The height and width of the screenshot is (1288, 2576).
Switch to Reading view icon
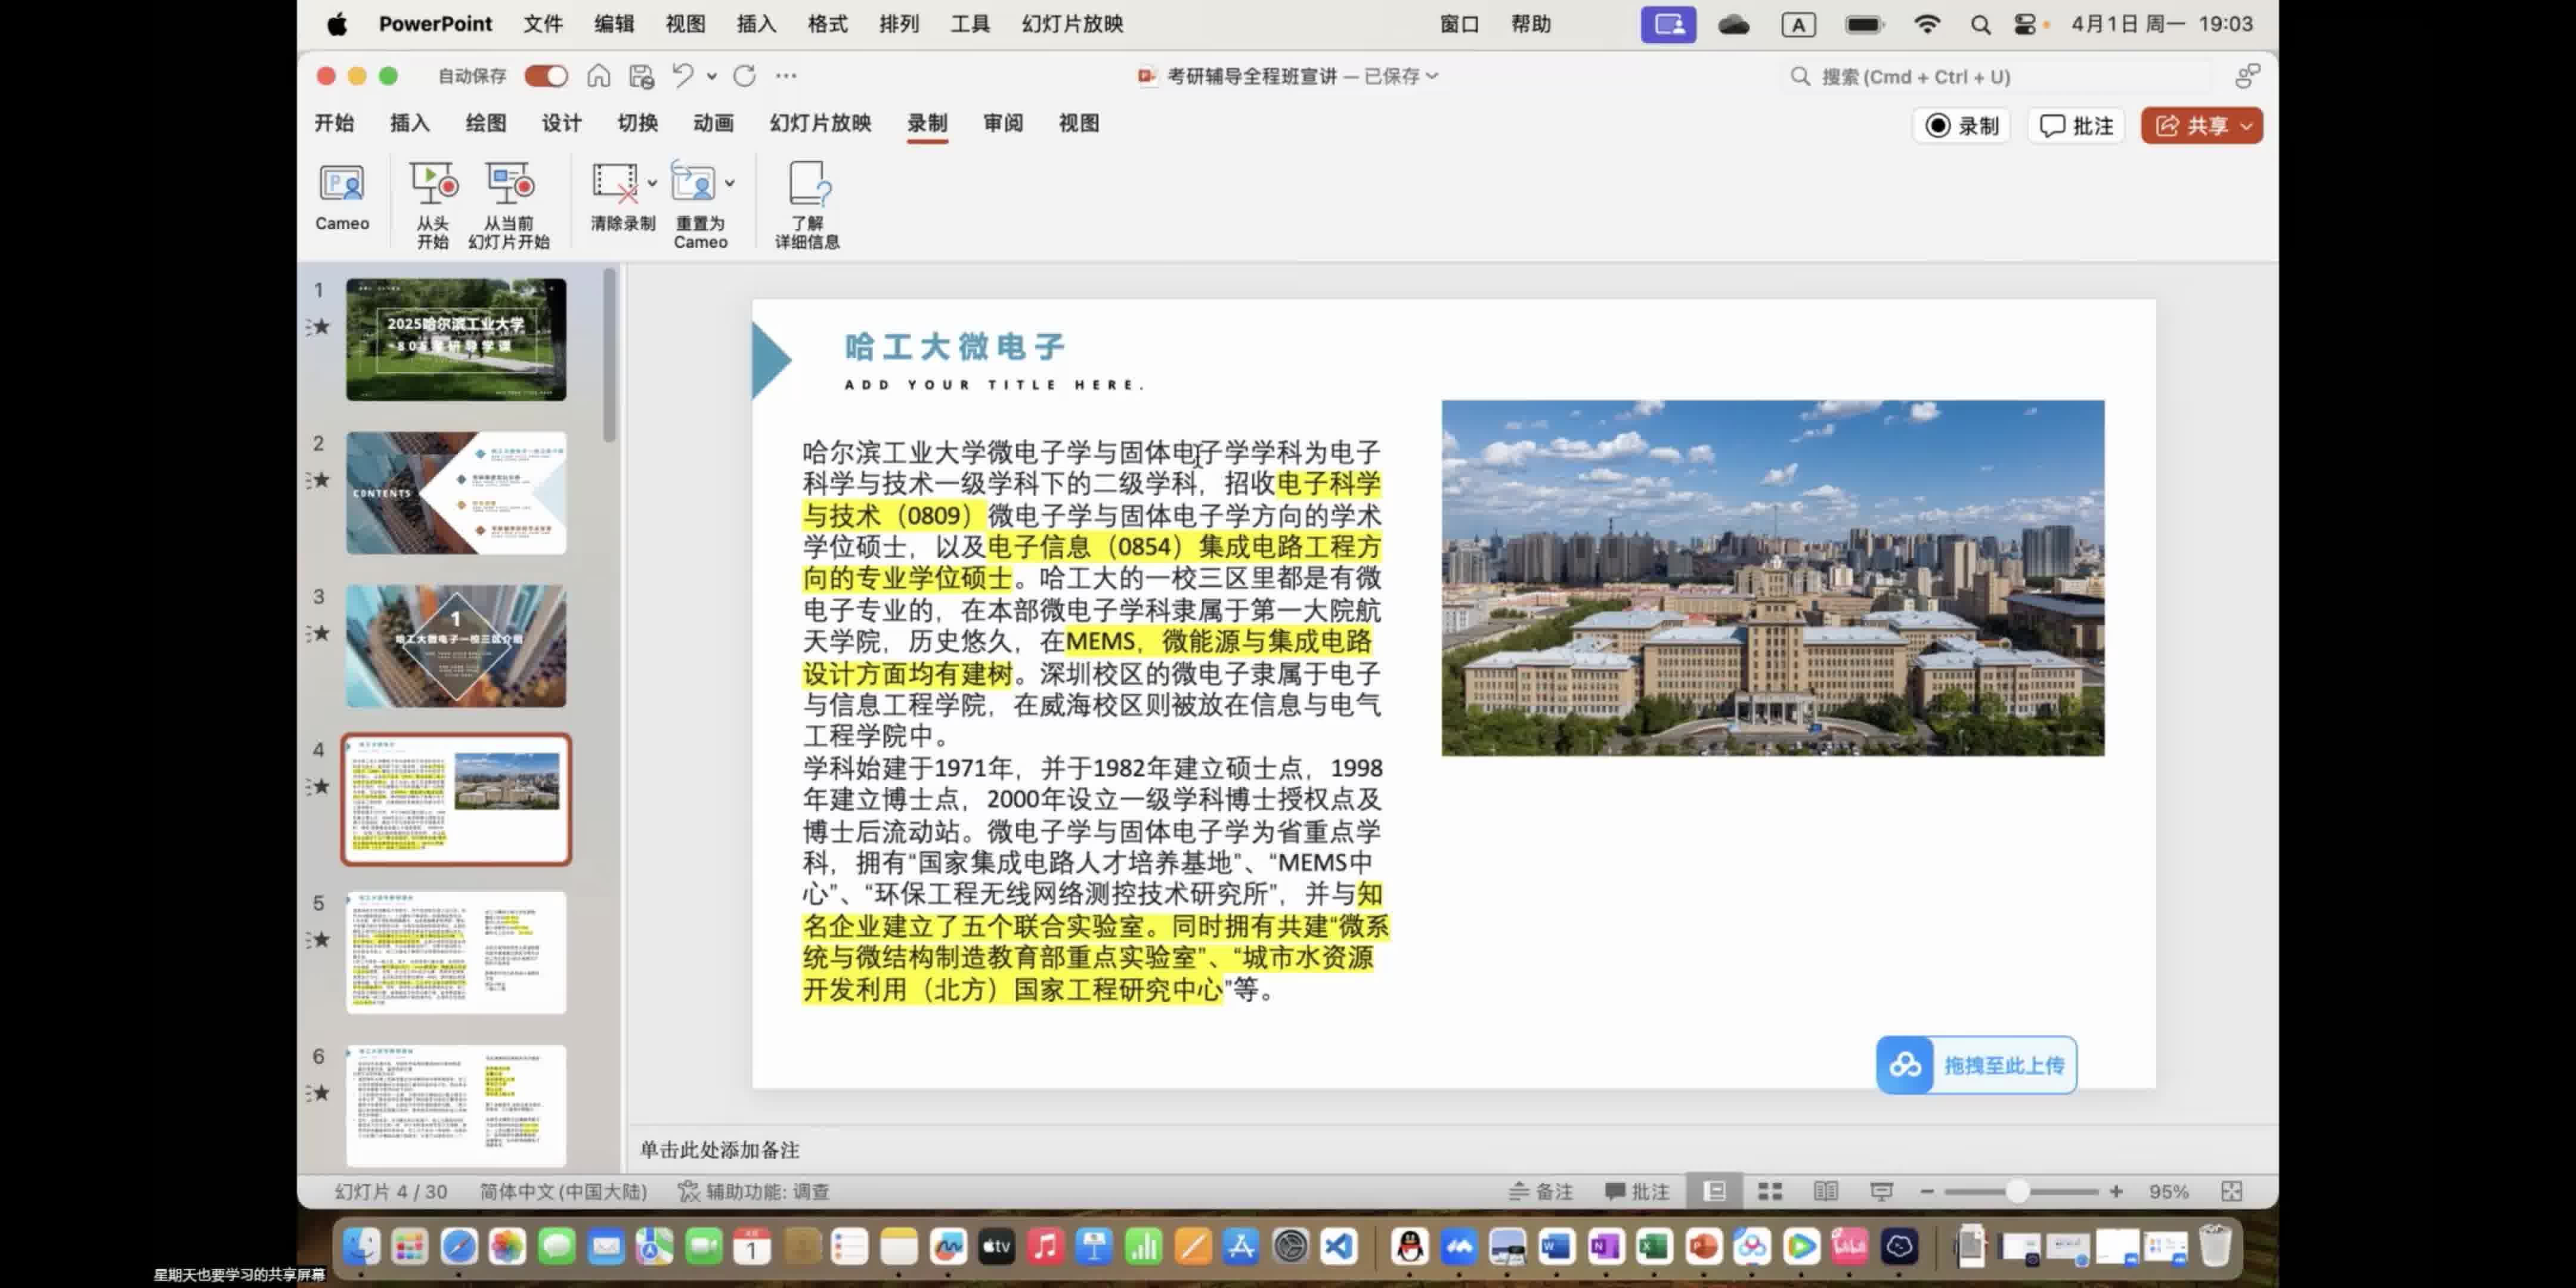pos(1825,1191)
